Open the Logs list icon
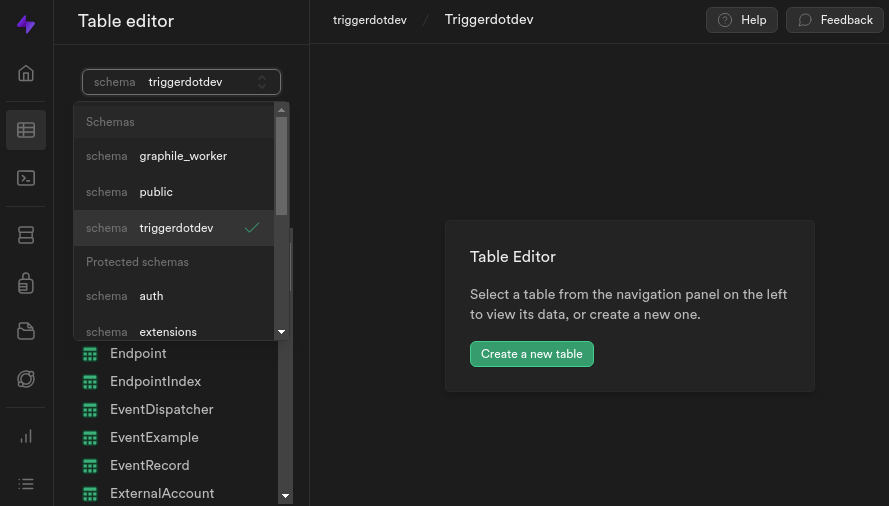Viewport: 889px width, 506px height. click(26, 484)
